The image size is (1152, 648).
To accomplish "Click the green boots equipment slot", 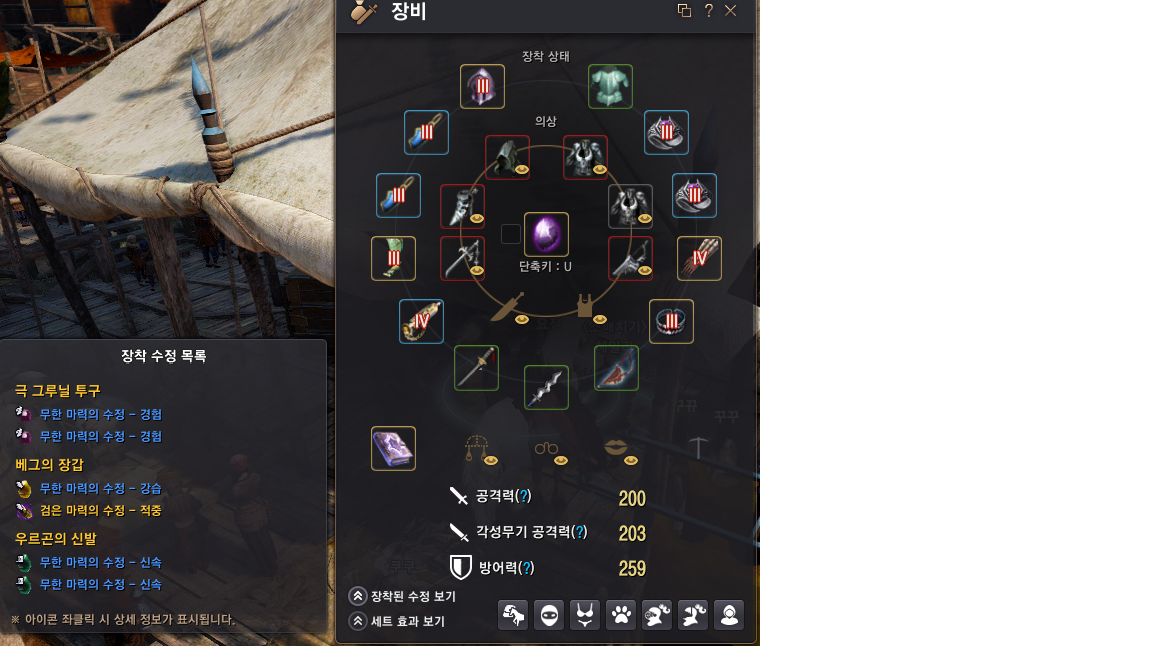I will pos(393,258).
